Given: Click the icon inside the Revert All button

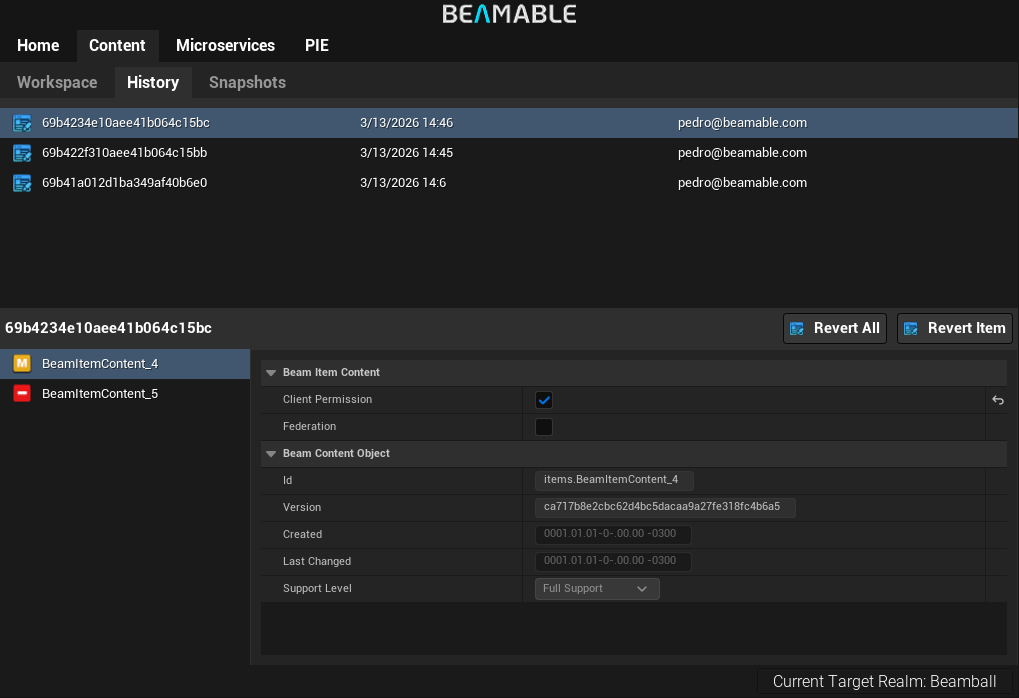Looking at the screenshot, I should click(x=797, y=328).
